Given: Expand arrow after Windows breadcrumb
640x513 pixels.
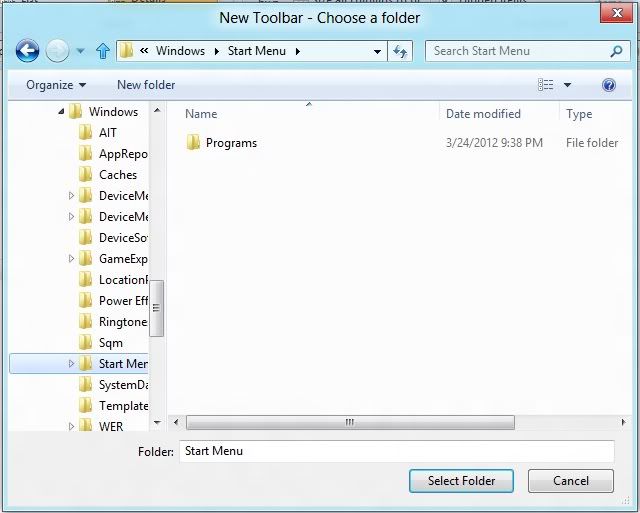Looking at the screenshot, I should pos(217,51).
